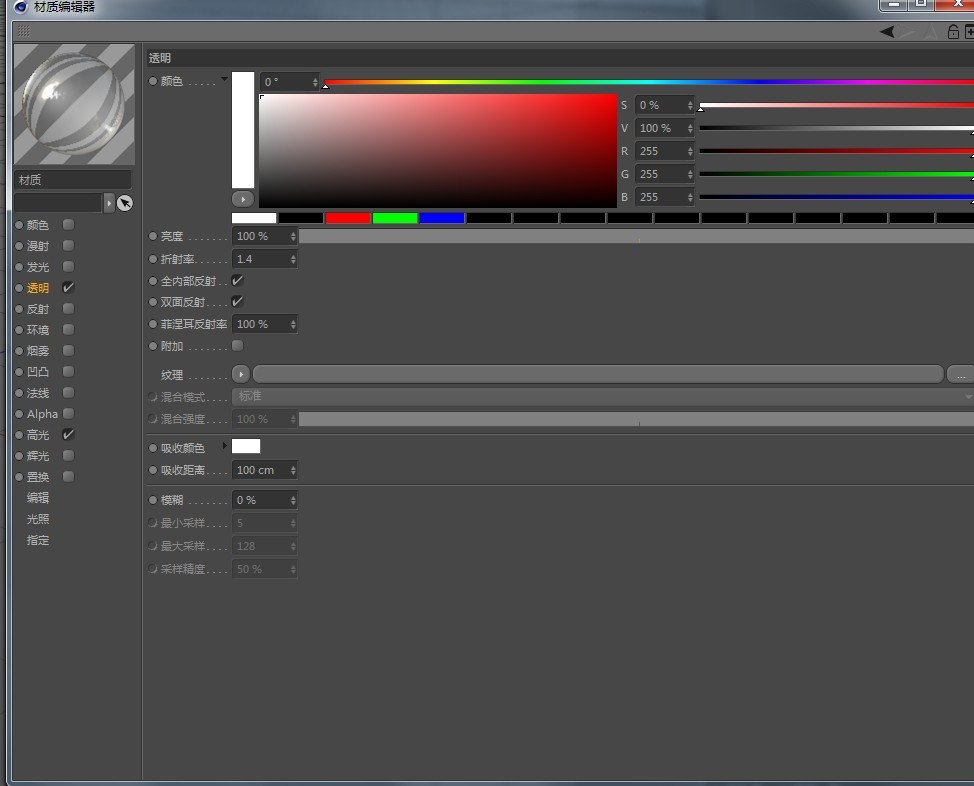
Task: Click the unlock padlock icon
Action: (x=953, y=32)
